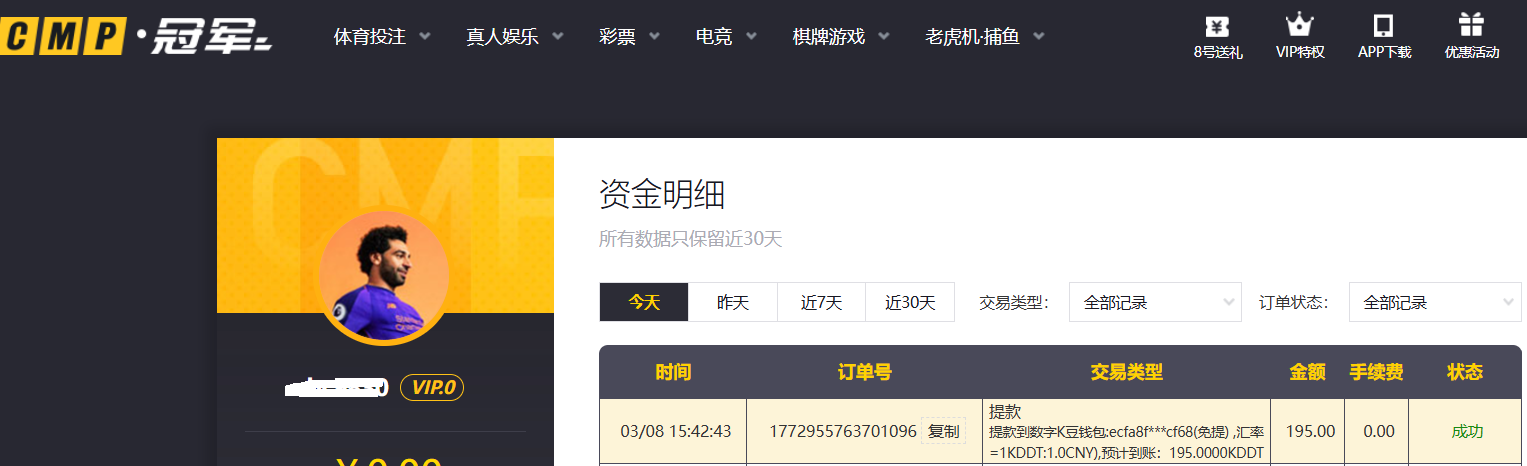1527x466 pixels.
Task: Expand the 老虎机·捕鱼 chevron arrow
Action: tap(1038, 37)
